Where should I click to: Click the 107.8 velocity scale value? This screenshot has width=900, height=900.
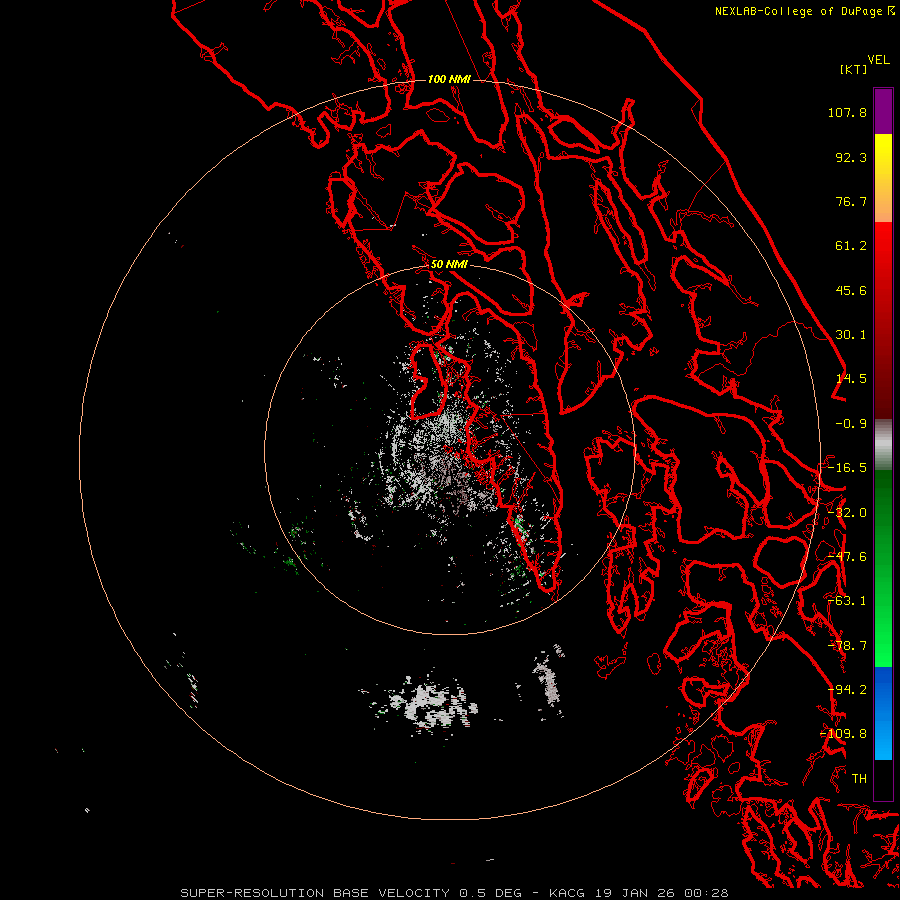[x=847, y=112]
